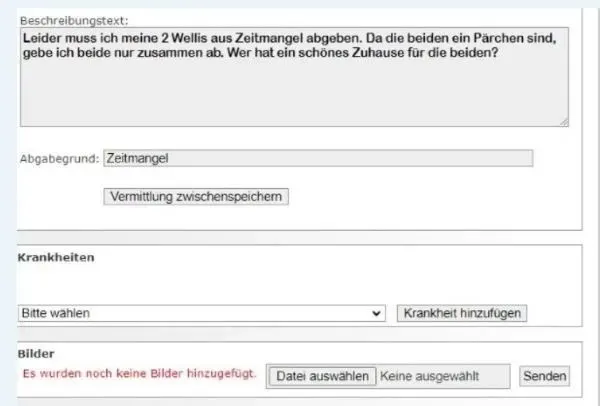Click the Bilder section heading
This screenshot has width=600, height=406.
[36, 354]
